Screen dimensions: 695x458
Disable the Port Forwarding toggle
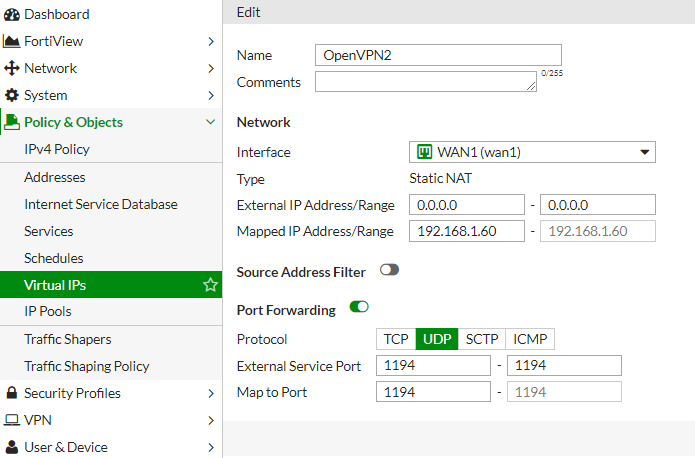pyautogui.click(x=359, y=307)
